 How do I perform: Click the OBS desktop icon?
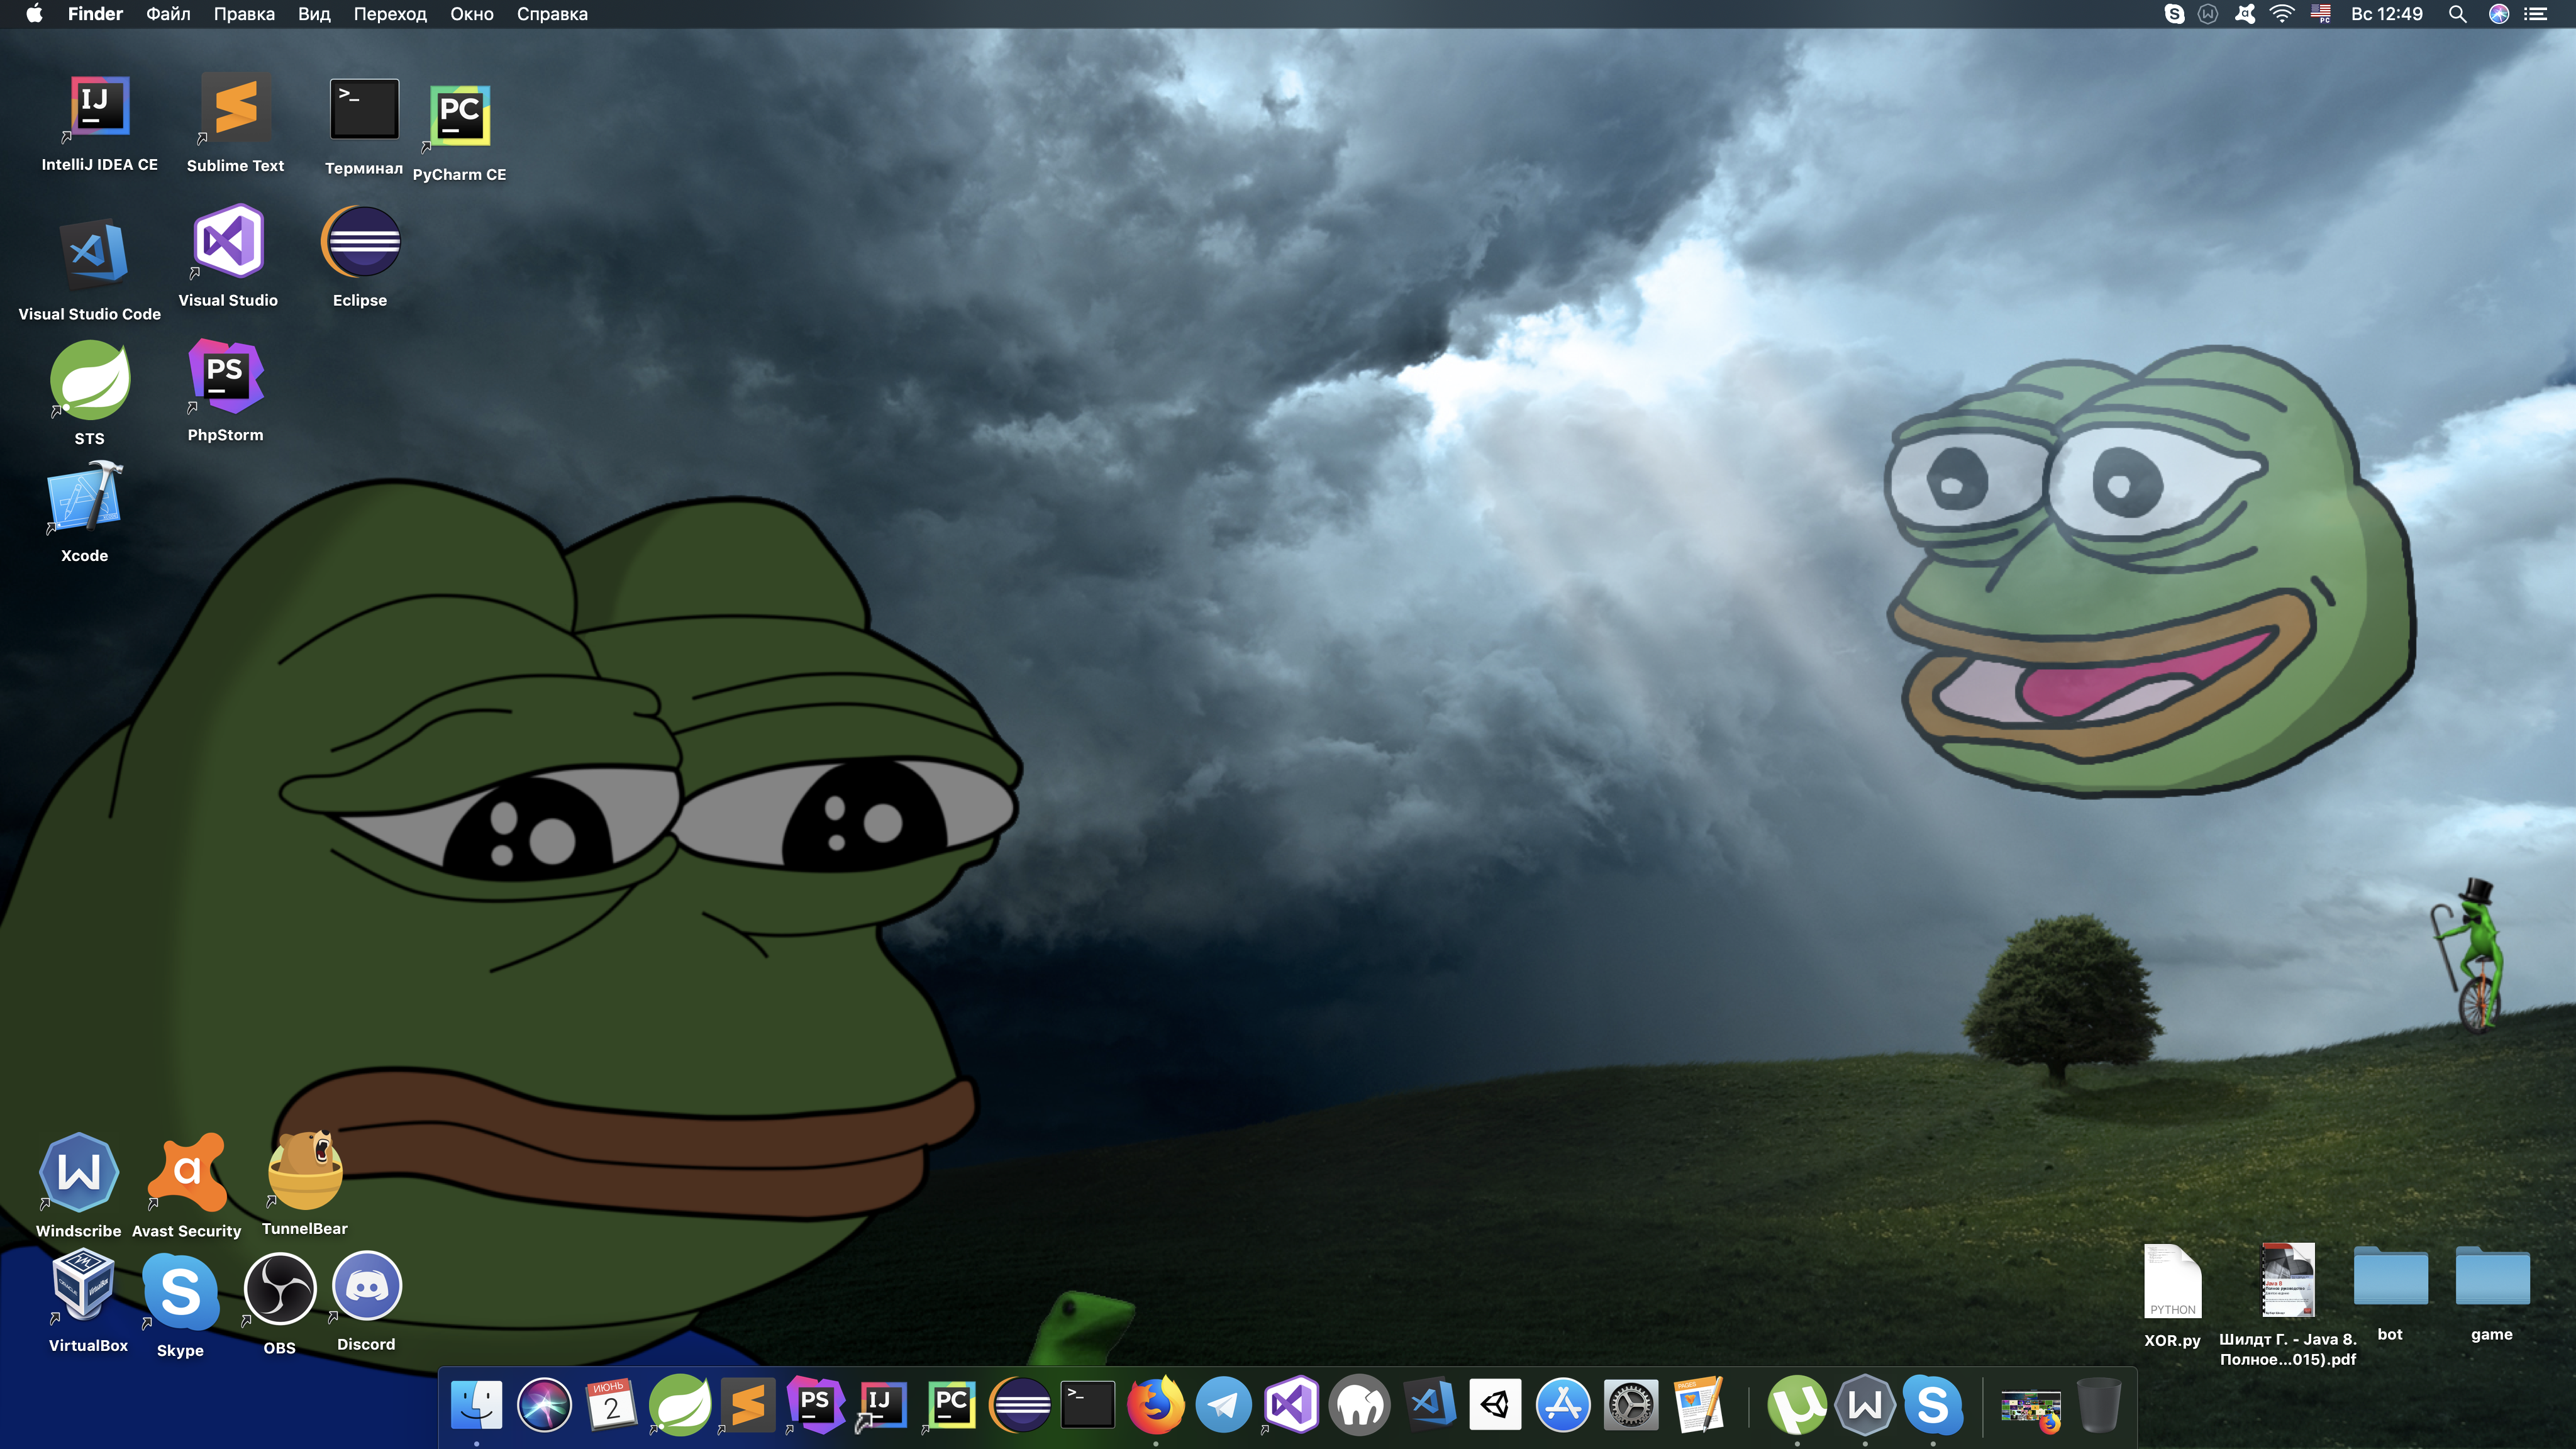point(280,1288)
